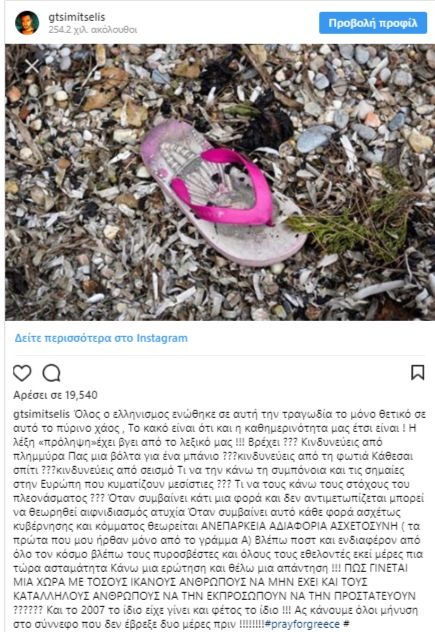Open the Αρέσει σε 19,540 likes list
The width and height of the screenshot is (435, 632).
click(55, 395)
